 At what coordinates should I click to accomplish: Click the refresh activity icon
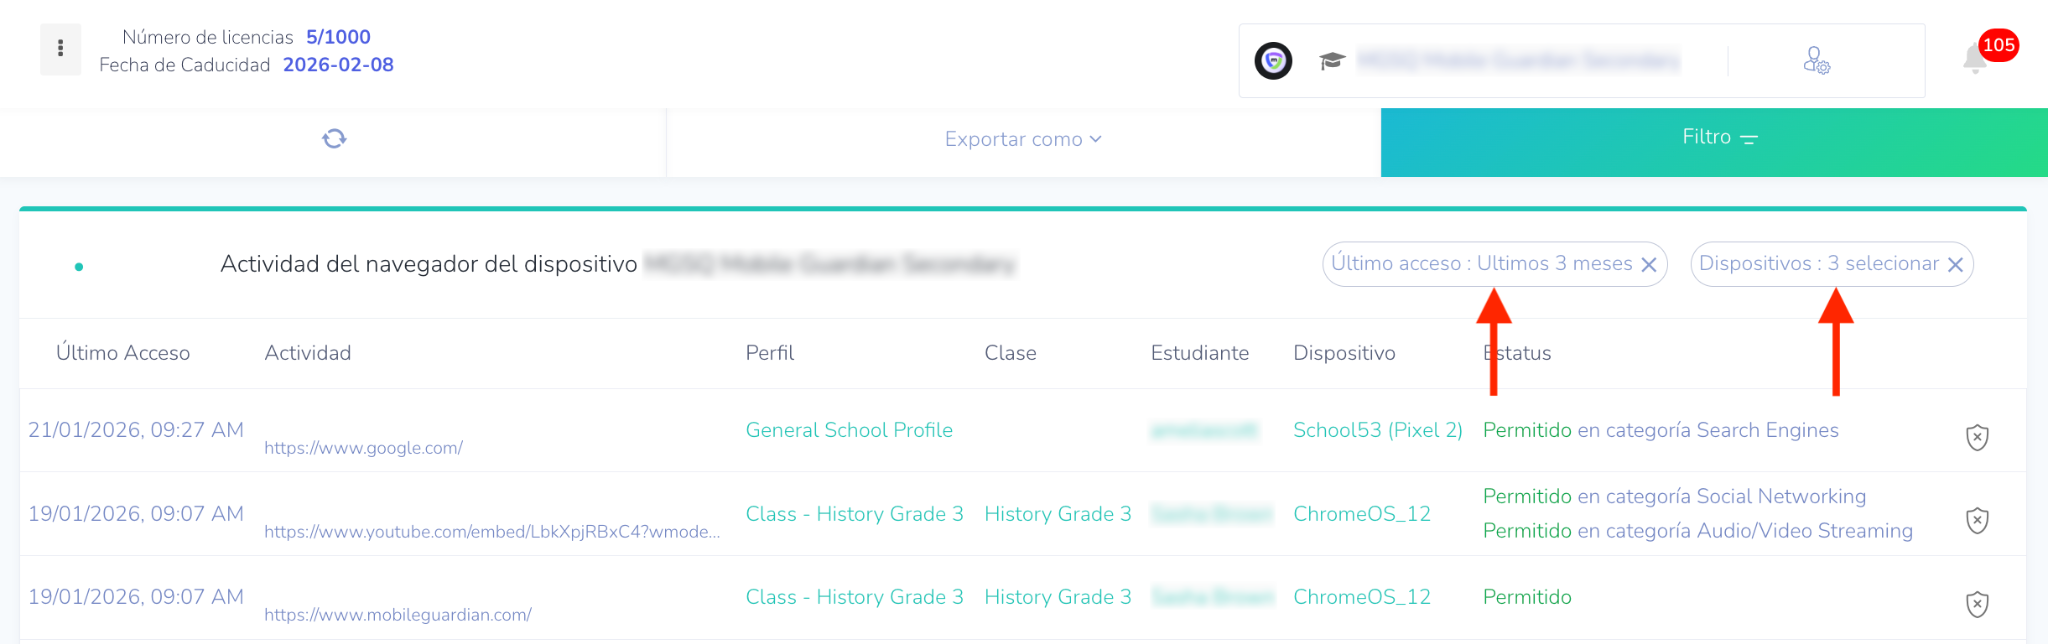[x=334, y=139]
